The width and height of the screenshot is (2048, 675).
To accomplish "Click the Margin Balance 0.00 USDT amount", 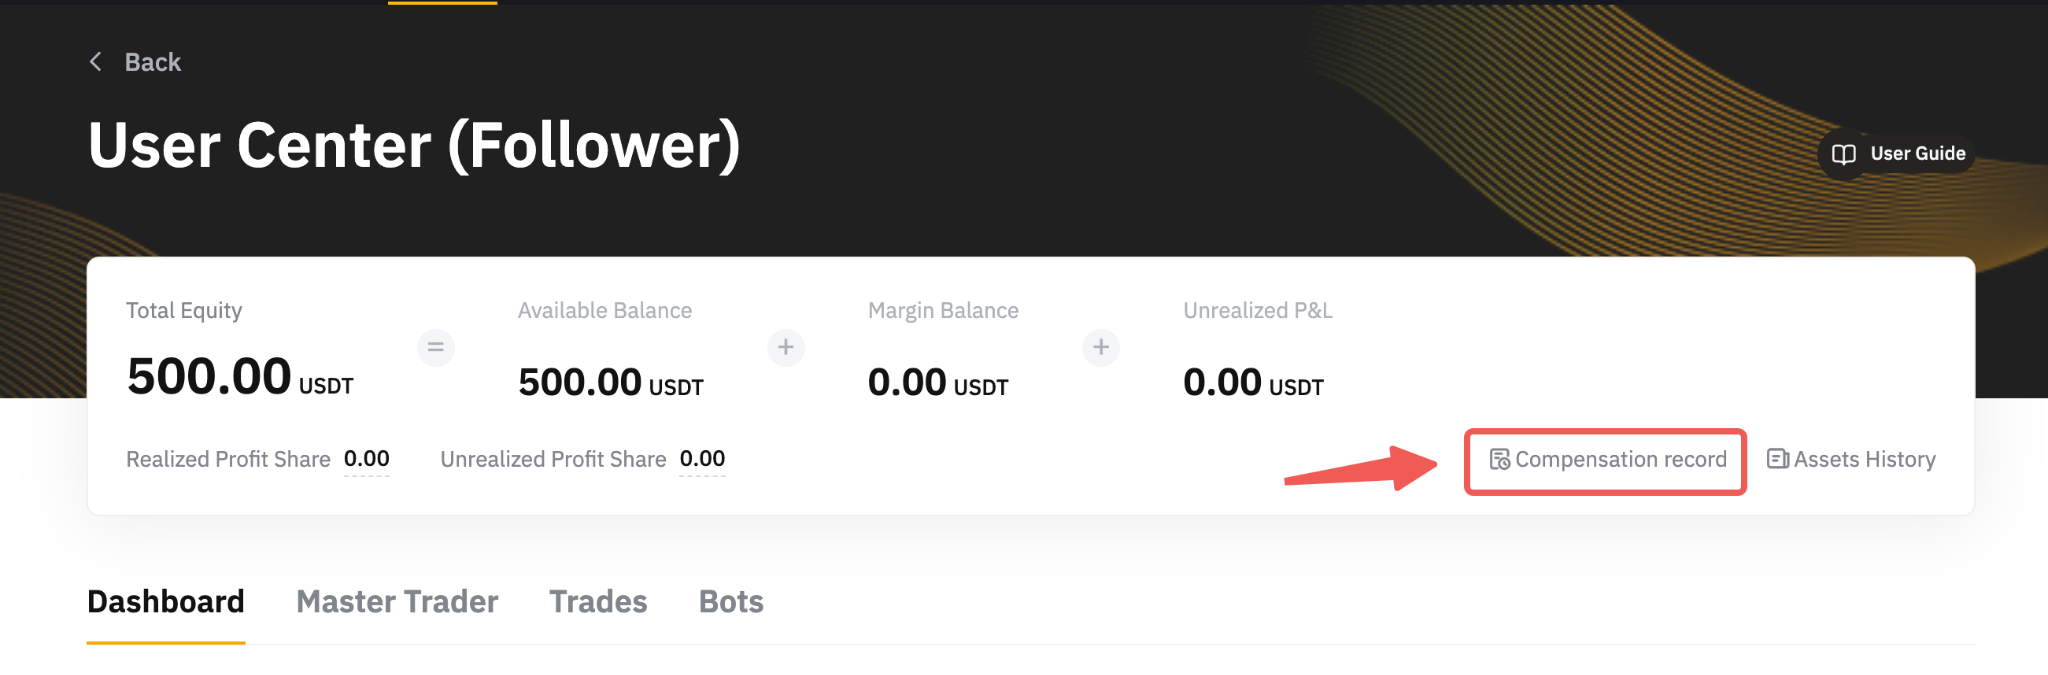I will coord(937,383).
